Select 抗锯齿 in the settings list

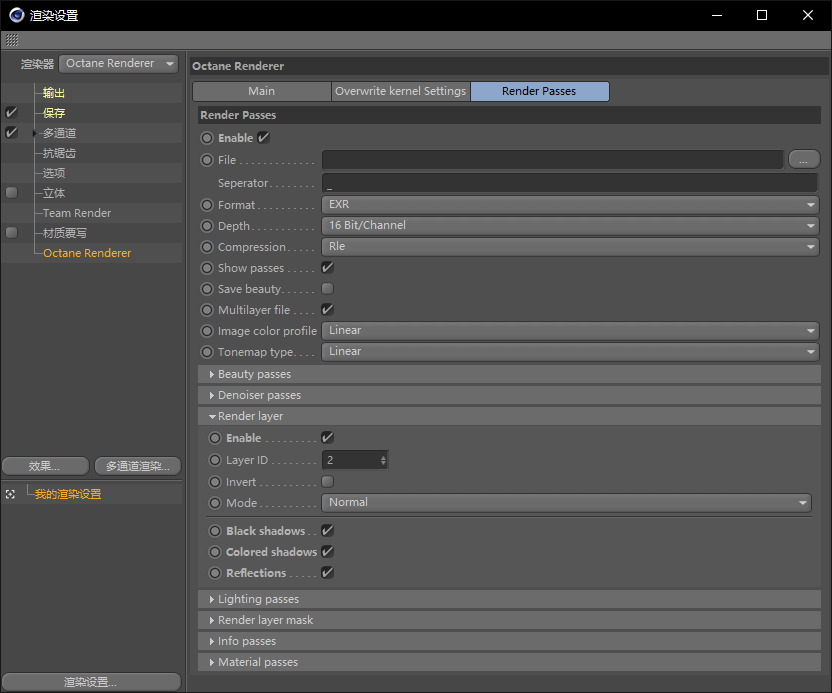(x=59, y=153)
